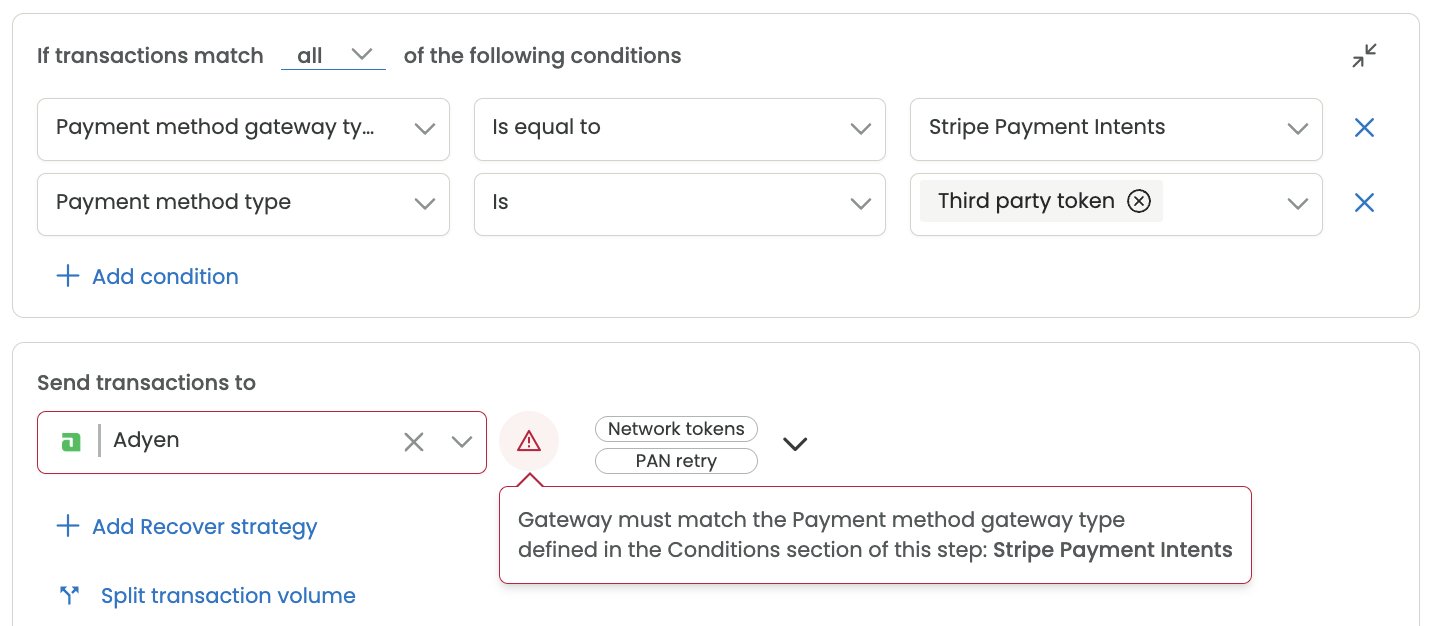Delete the Payment method type condition row
Viewport: 1434px width, 626px height.
tap(1364, 203)
